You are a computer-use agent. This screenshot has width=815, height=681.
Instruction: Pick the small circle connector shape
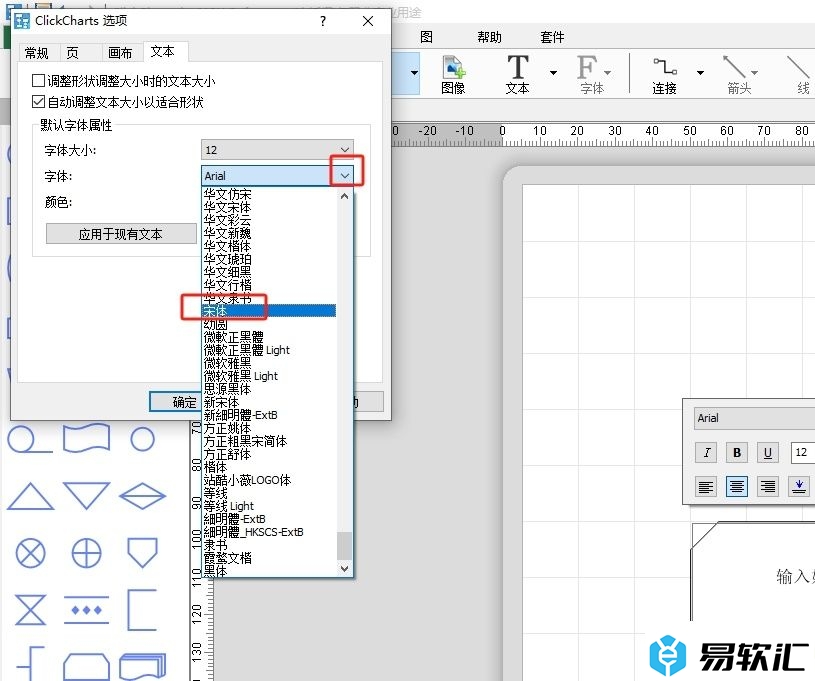[x=142, y=439]
